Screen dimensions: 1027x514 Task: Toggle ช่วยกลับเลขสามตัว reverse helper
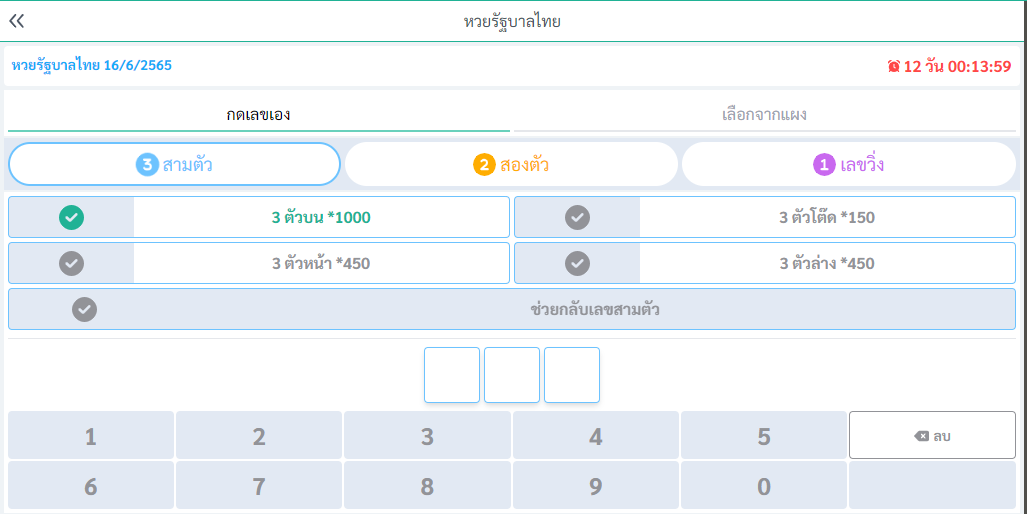(85, 309)
